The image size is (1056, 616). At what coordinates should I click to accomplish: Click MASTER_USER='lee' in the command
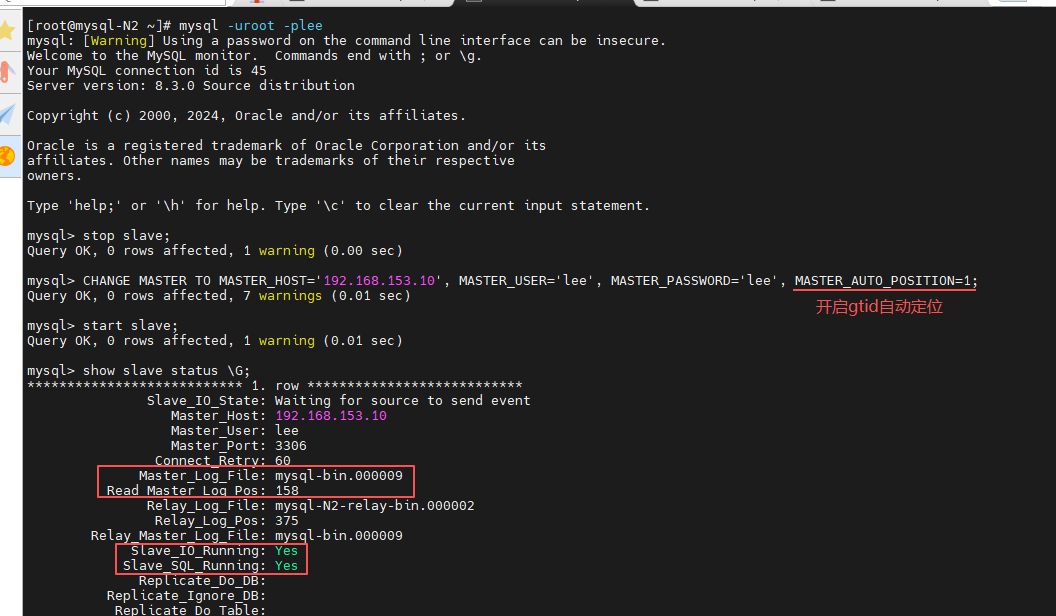click(x=527, y=281)
